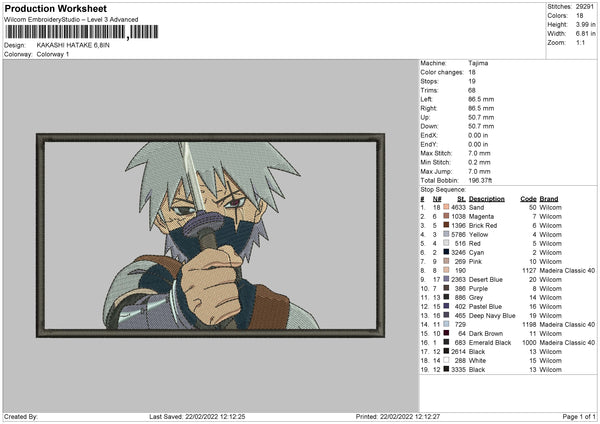Click the stitch count '2614' in the Black row
This screenshot has width=600, height=424.
click(x=458, y=351)
